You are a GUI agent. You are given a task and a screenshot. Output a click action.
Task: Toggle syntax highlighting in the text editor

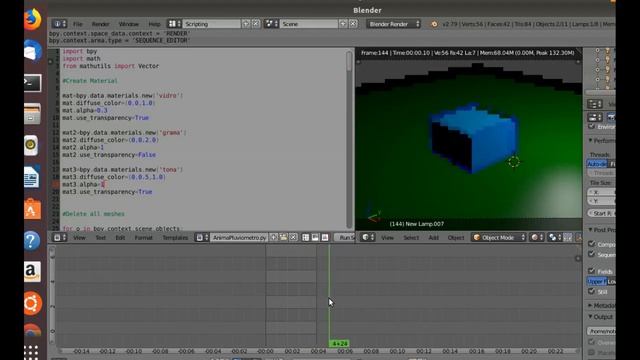point(325,238)
